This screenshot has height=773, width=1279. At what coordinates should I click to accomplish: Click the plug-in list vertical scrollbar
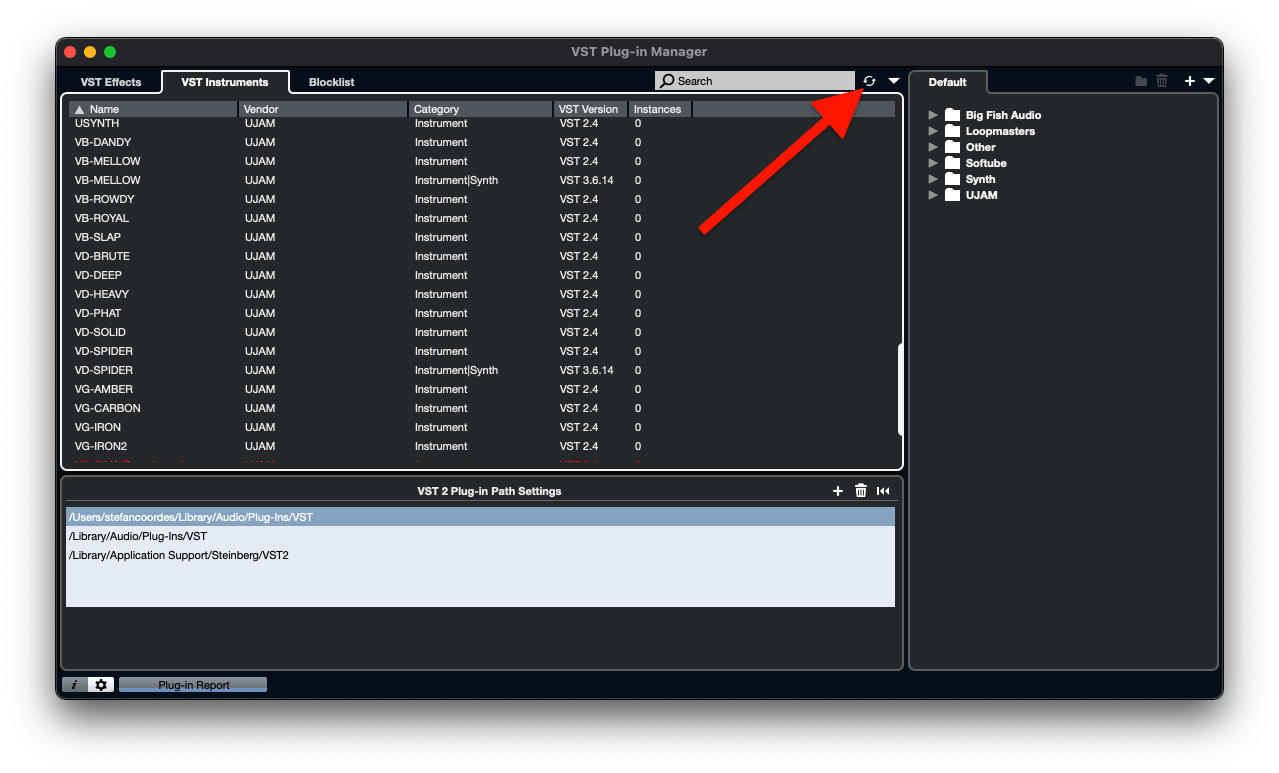(x=900, y=389)
